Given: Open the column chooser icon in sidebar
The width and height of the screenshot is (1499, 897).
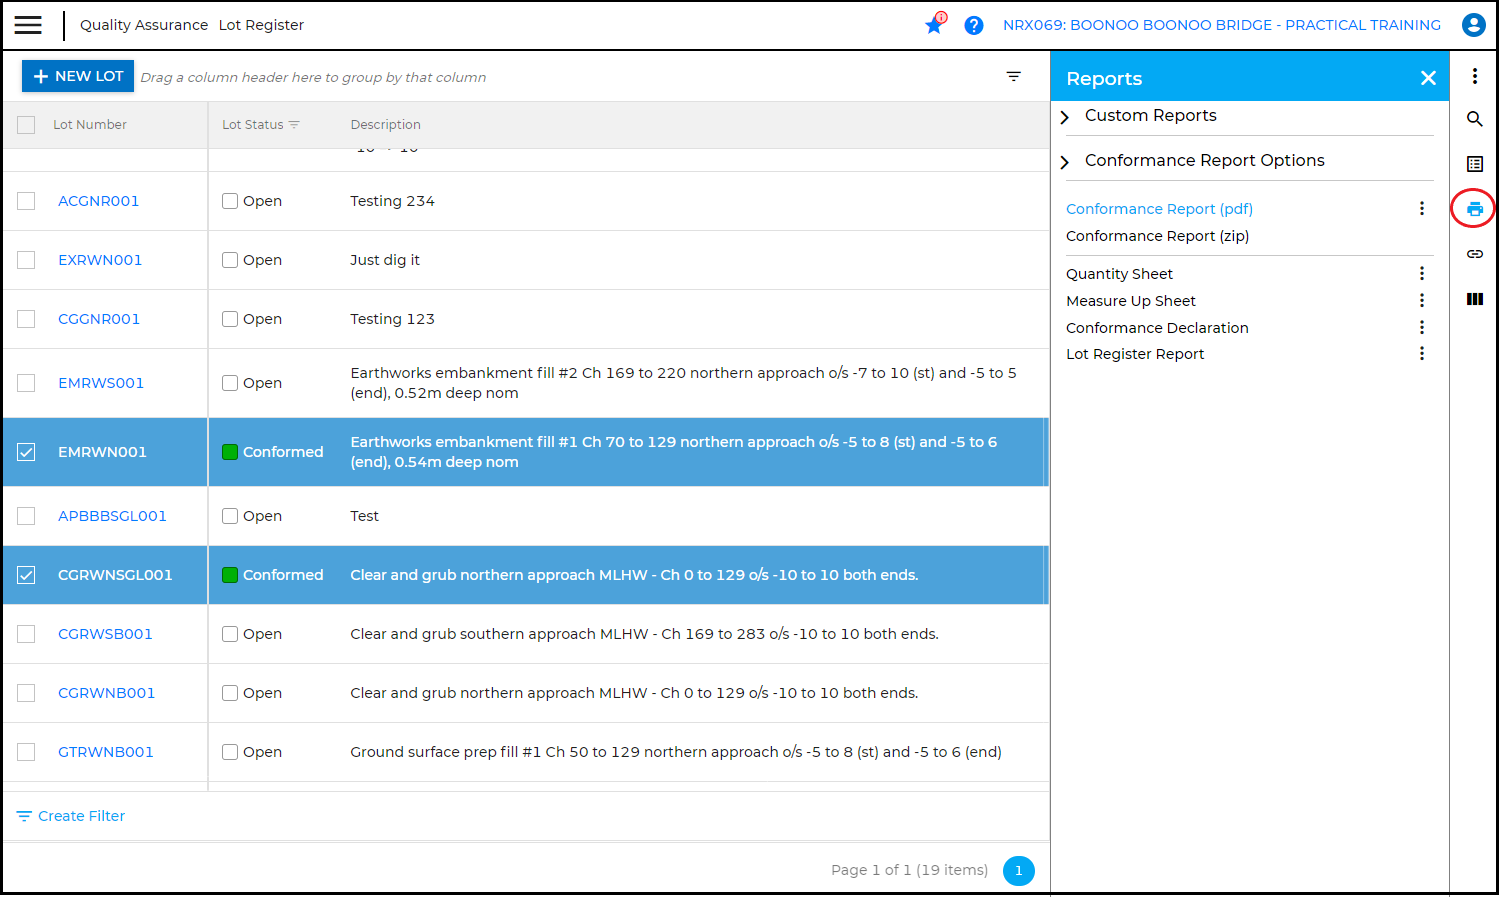Looking at the screenshot, I should coord(1474,299).
